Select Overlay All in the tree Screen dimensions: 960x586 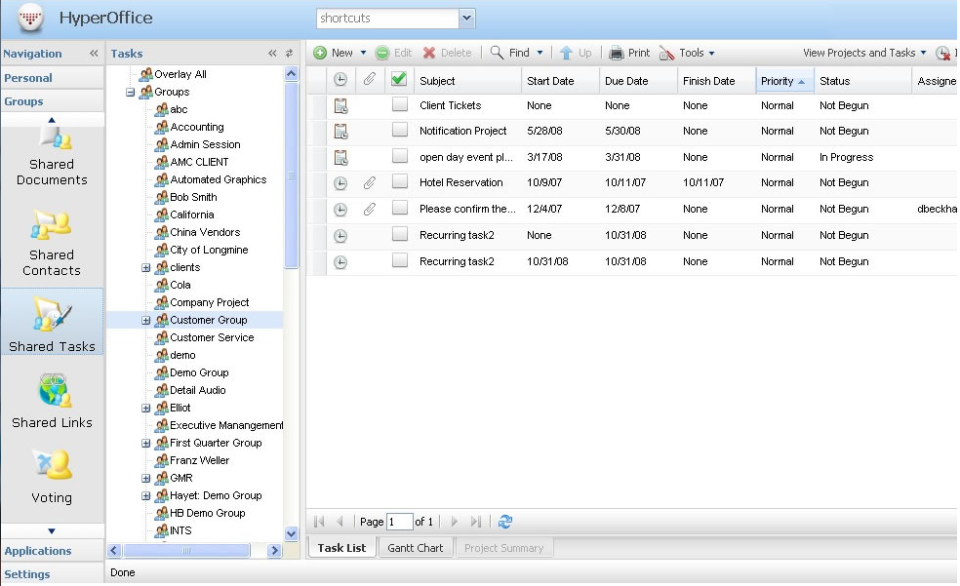pyautogui.click(x=180, y=74)
